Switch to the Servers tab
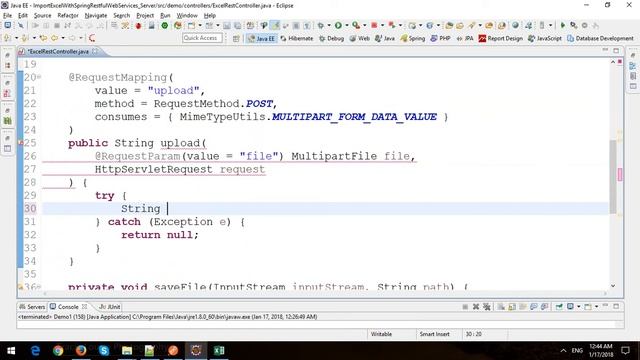 point(32,307)
